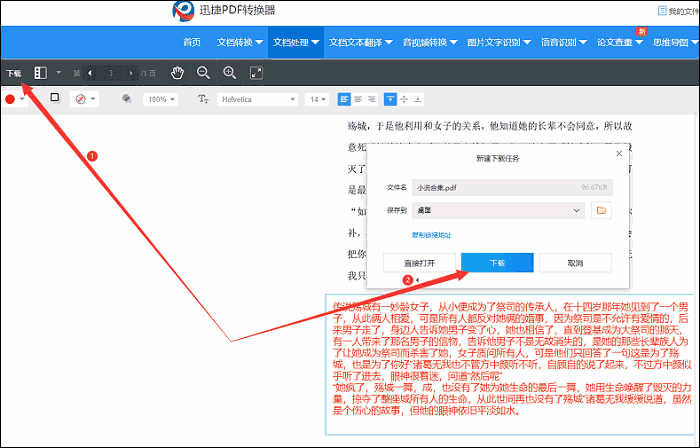
Task: Click the zoom in magnifier icon
Action: coord(230,73)
